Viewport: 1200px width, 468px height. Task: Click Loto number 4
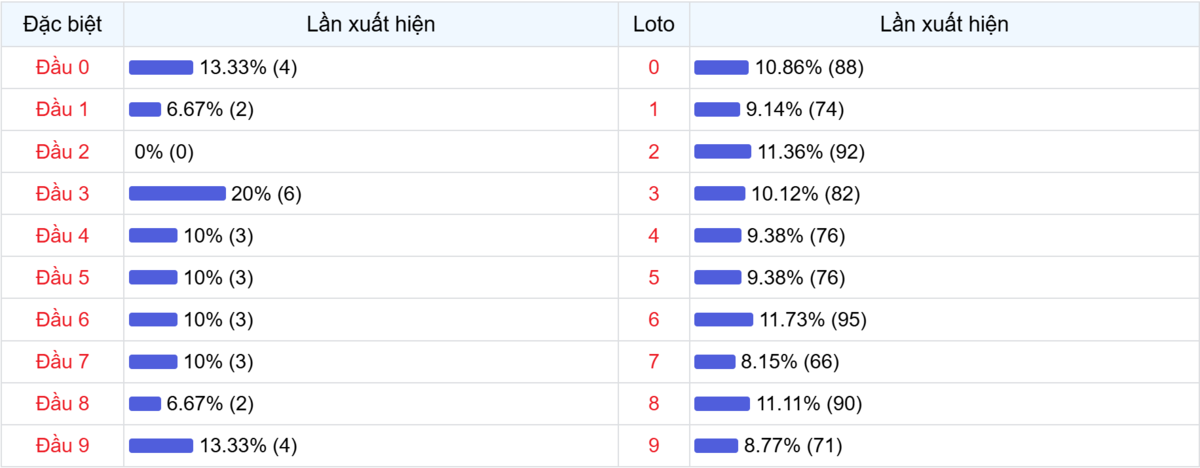click(x=654, y=236)
